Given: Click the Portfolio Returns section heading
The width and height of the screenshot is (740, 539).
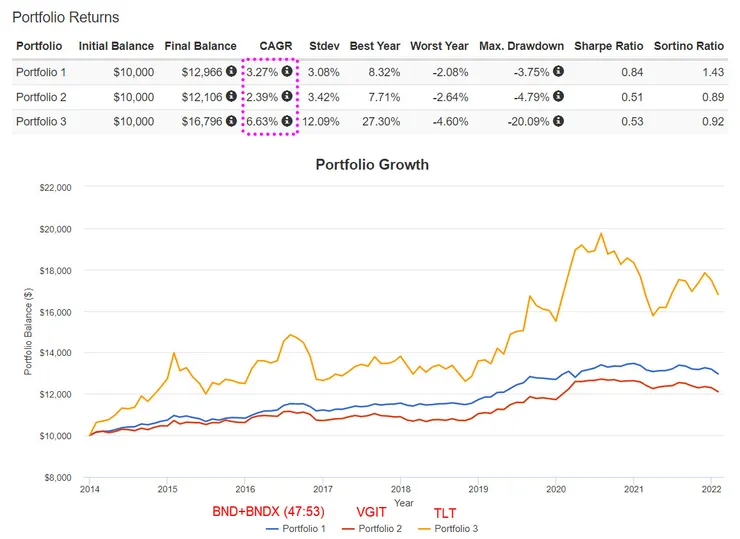Looking at the screenshot, I should click(x=65, y=17).
